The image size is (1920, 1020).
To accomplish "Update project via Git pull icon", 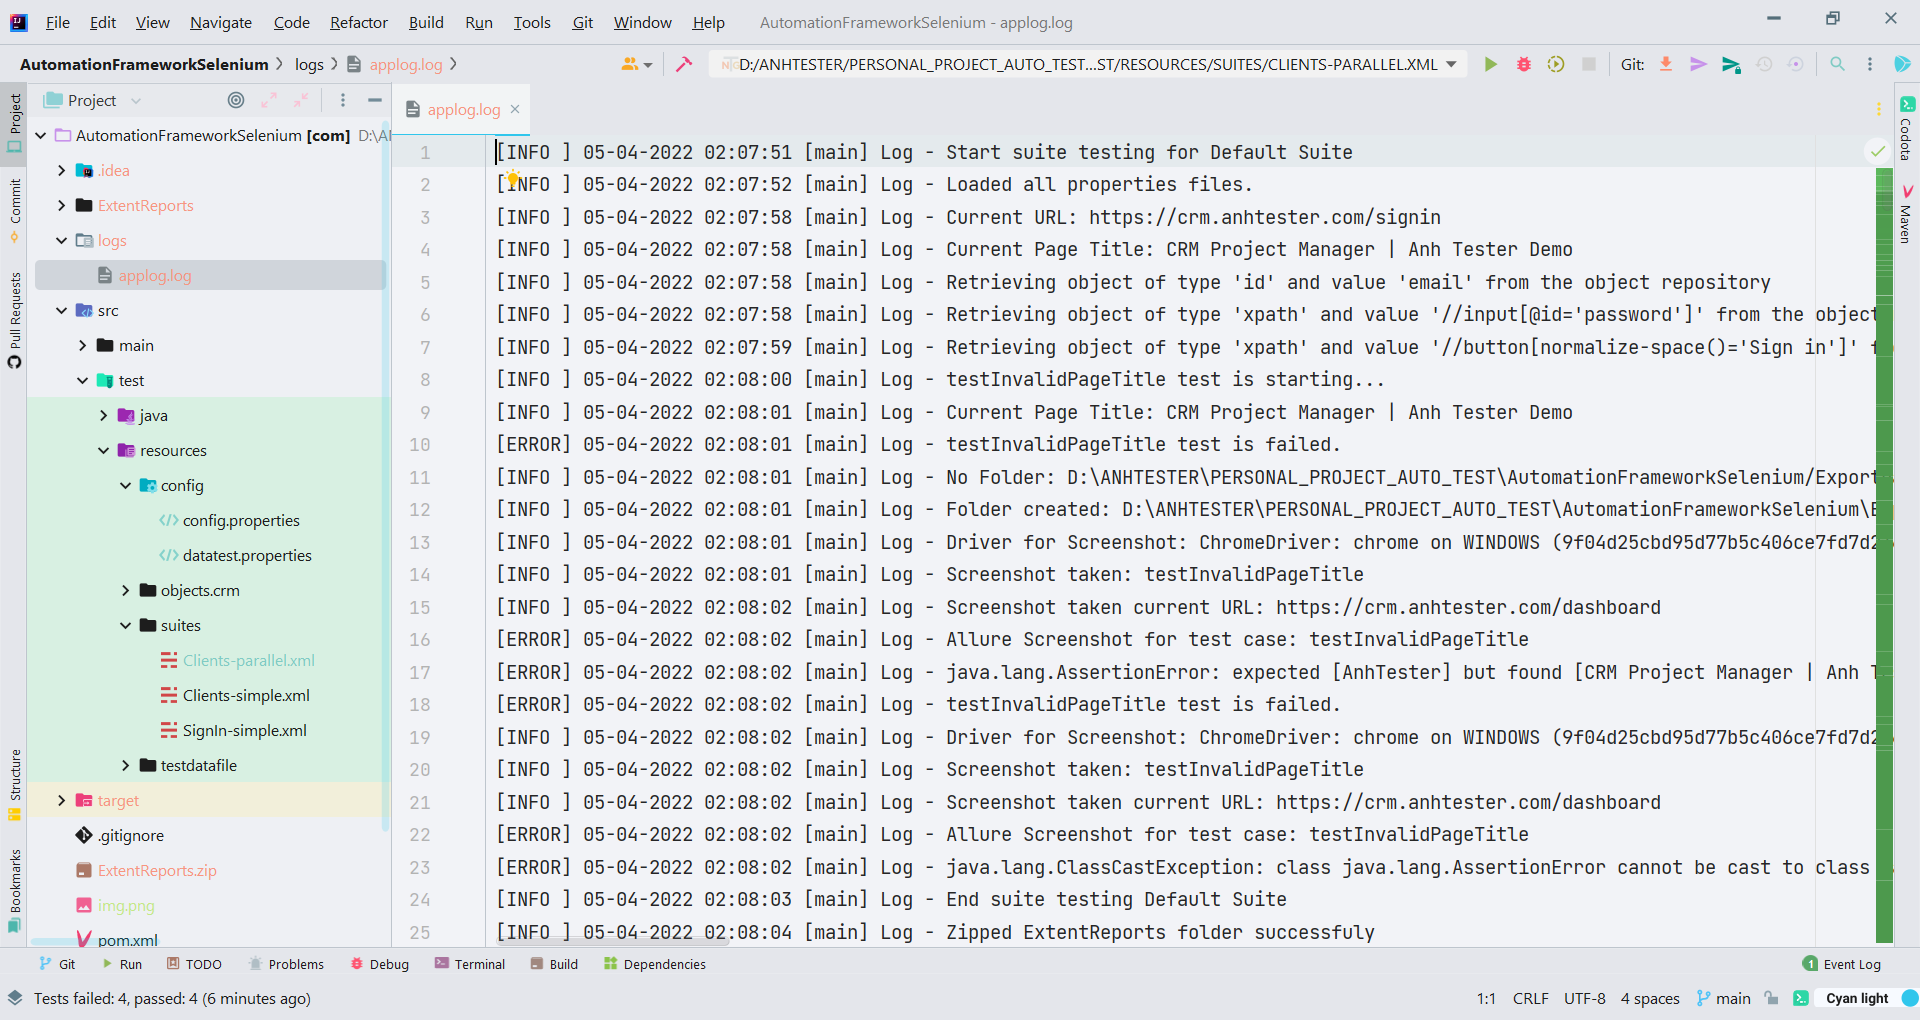I will 1666,64.
